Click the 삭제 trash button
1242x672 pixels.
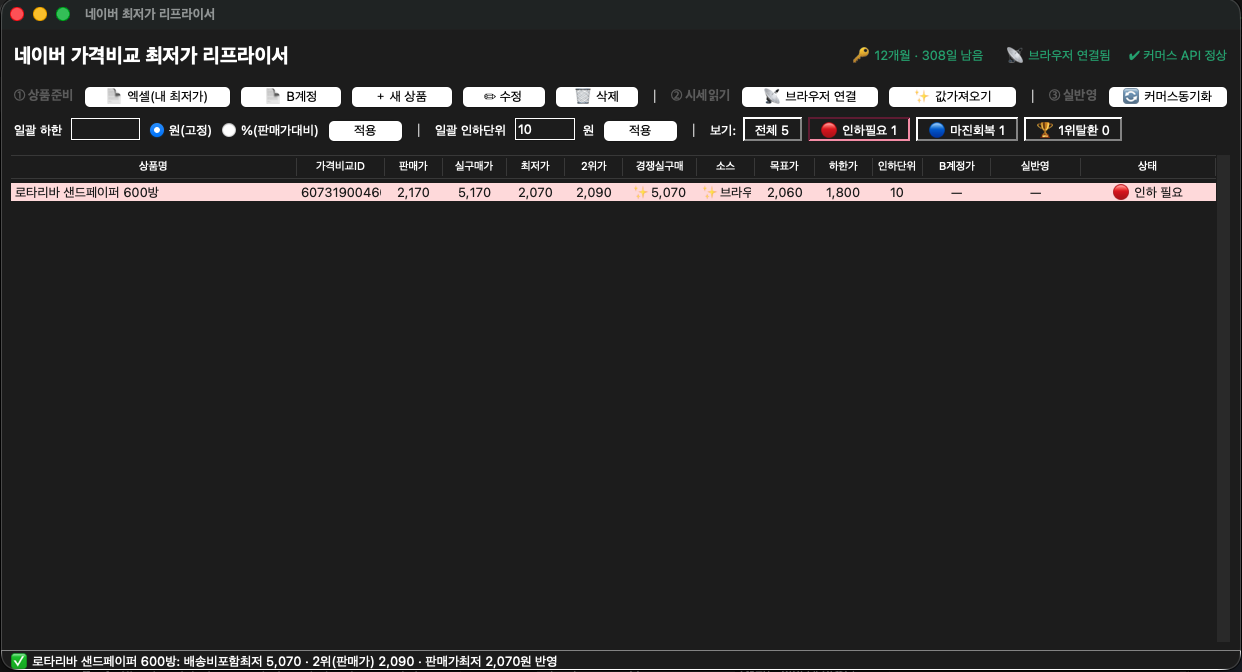(x=596, y=96)
